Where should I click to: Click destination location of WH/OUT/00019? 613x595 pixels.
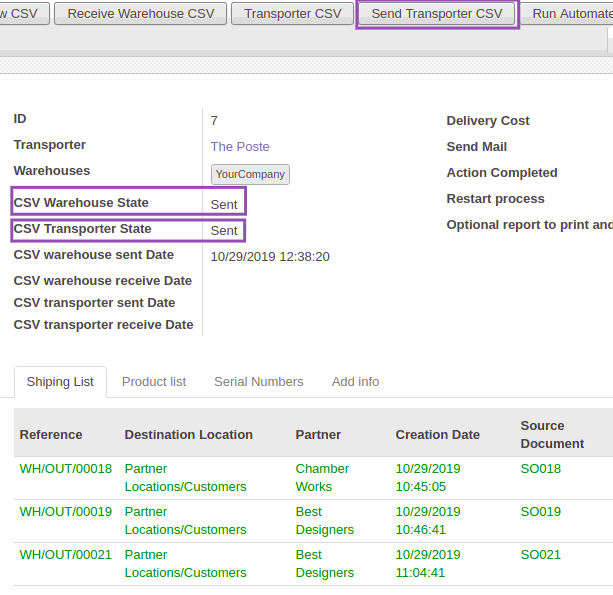(185, 521)
